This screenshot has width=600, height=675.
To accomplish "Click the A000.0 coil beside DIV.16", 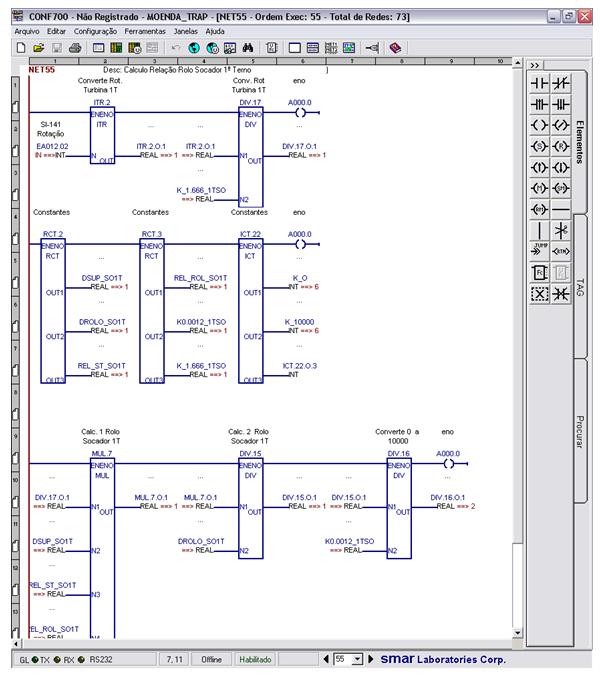I will 448,463.
